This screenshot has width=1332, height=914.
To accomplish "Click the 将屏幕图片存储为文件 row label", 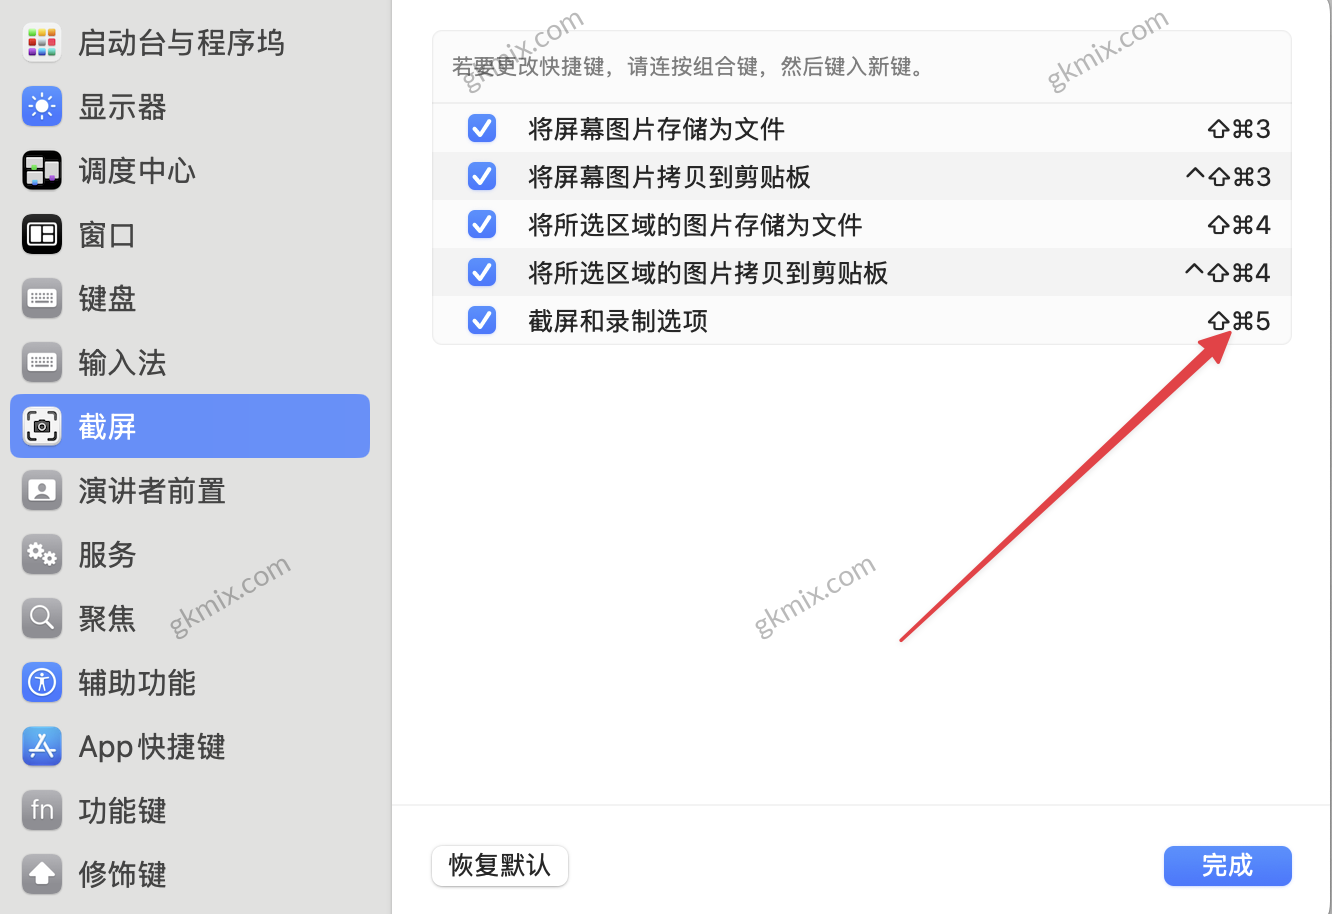I will tap(656, 129).
